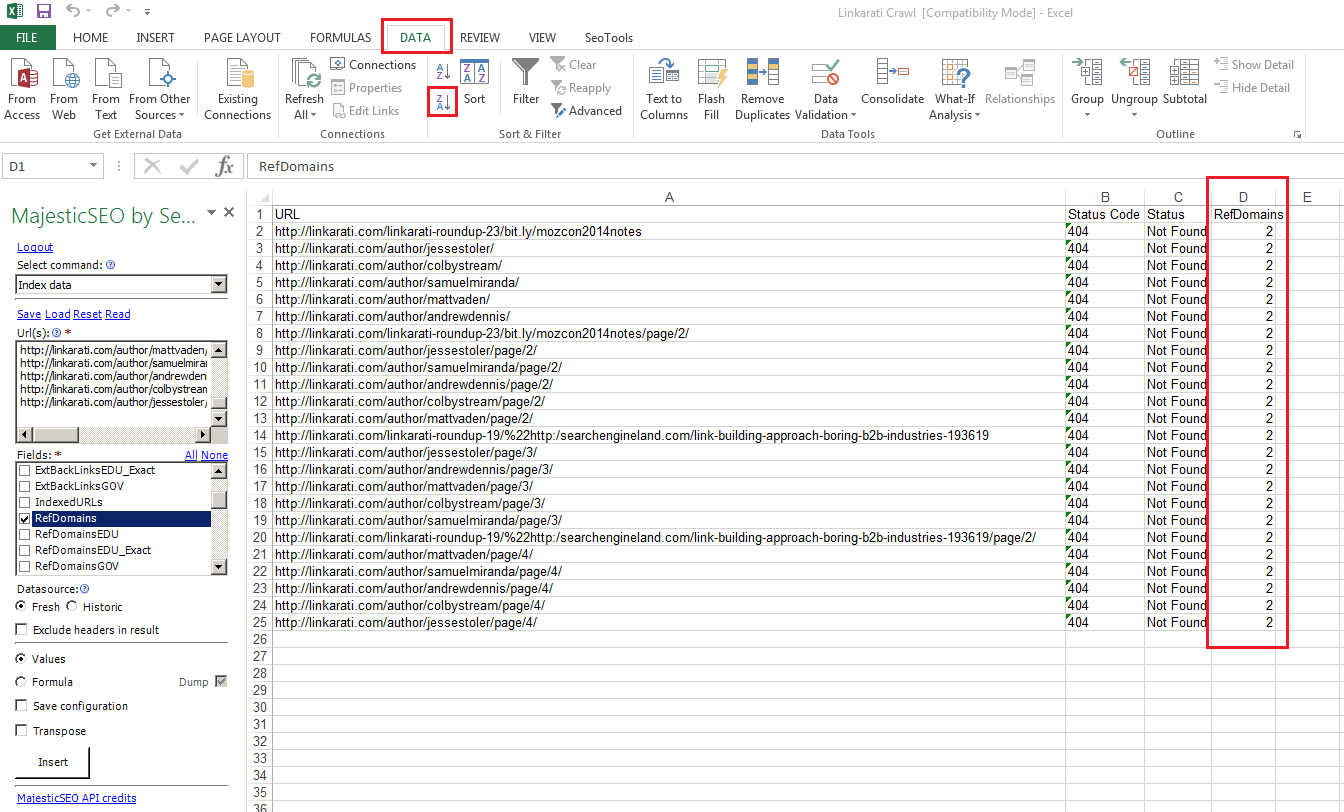Viewport: 1344px width, 812px height.
Task: Open the Select command dropdown
Action: click(x=219, y=285)
